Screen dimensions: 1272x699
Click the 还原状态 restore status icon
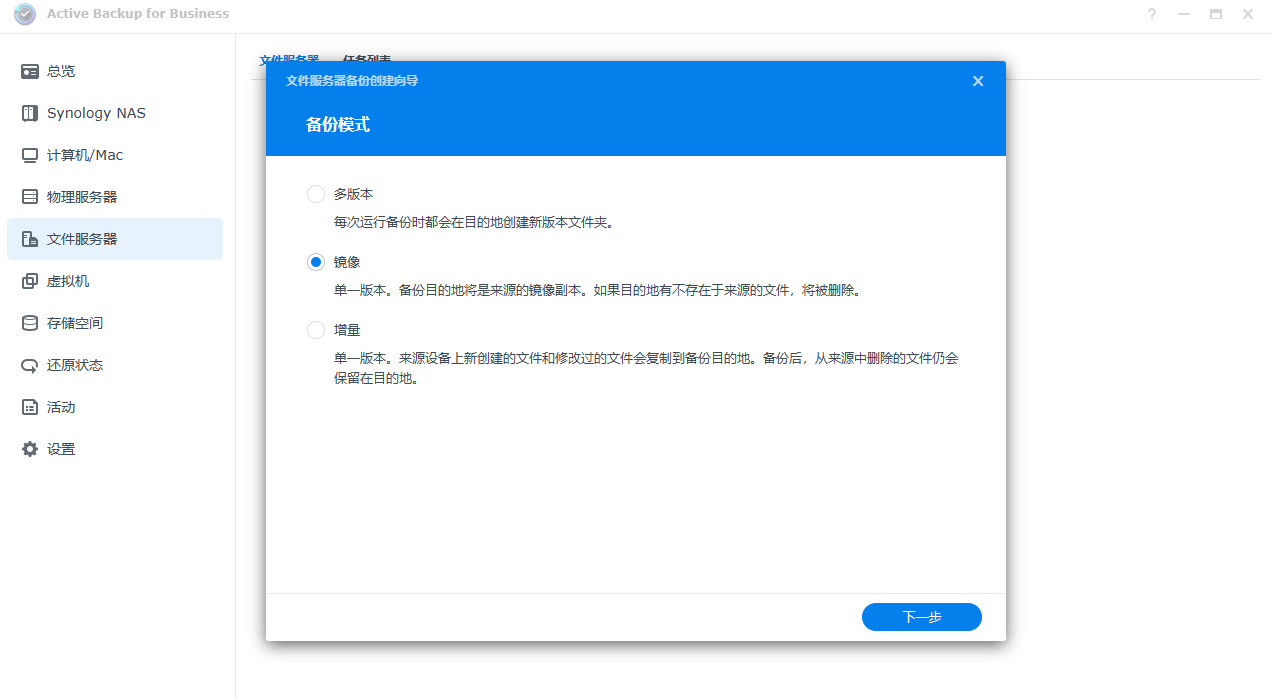(30, 365)
